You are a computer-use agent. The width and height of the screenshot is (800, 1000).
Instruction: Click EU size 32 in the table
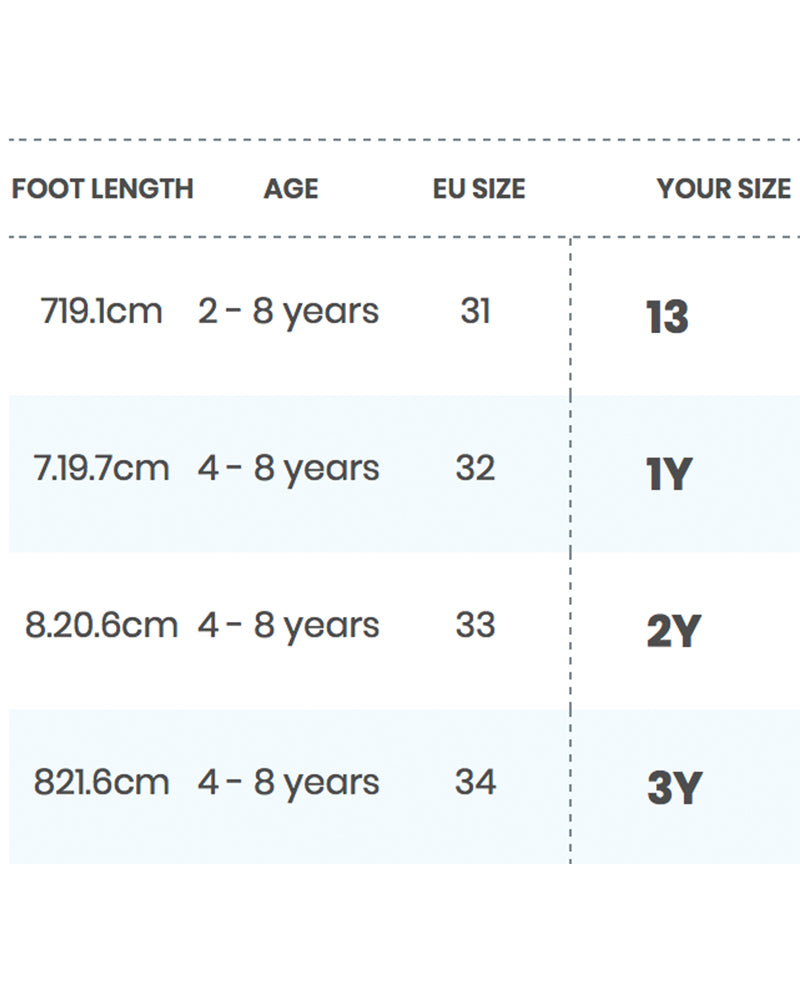point(475,468)
